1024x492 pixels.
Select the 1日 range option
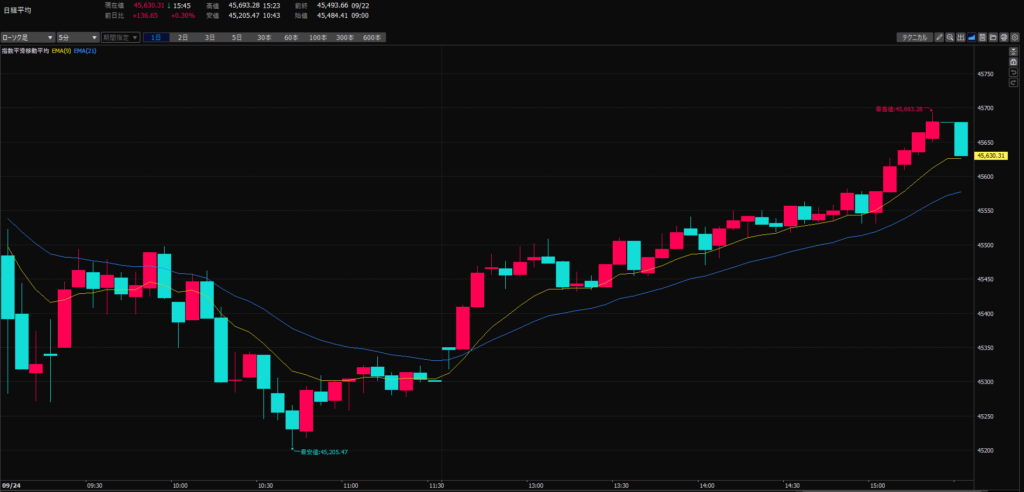[x=156, y=37]
